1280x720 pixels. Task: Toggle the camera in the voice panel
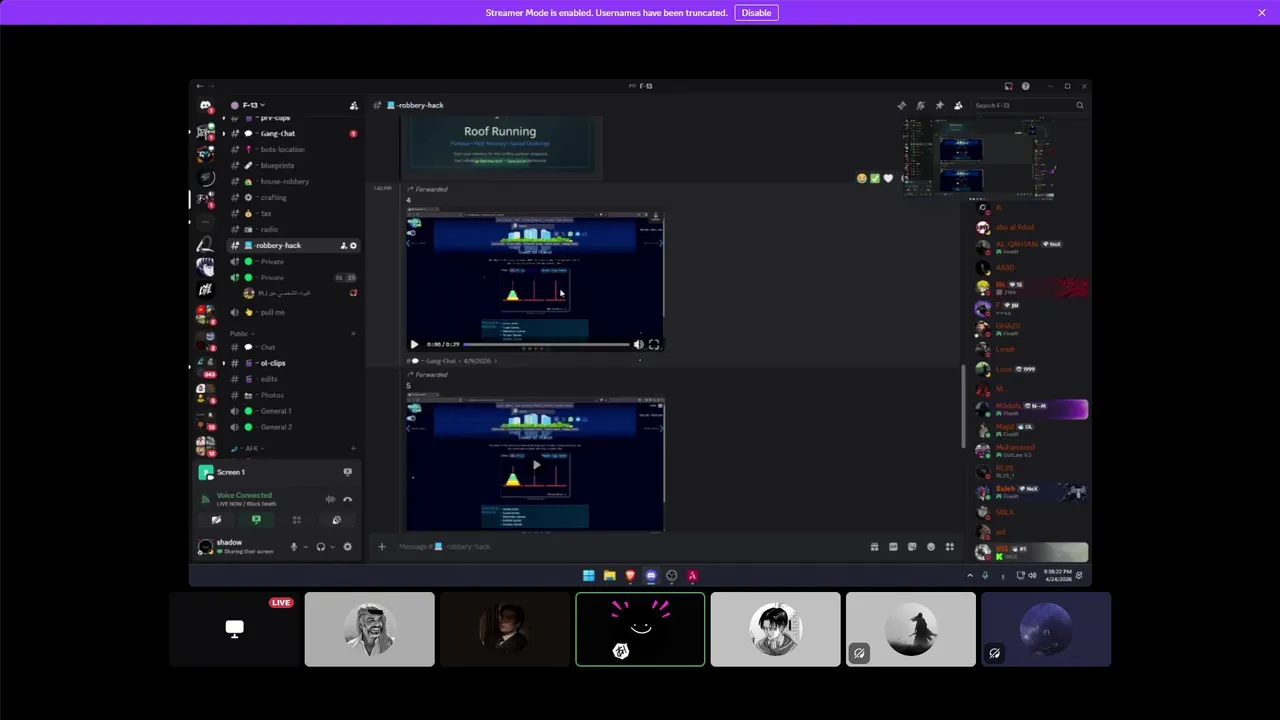tap(216, 520)
